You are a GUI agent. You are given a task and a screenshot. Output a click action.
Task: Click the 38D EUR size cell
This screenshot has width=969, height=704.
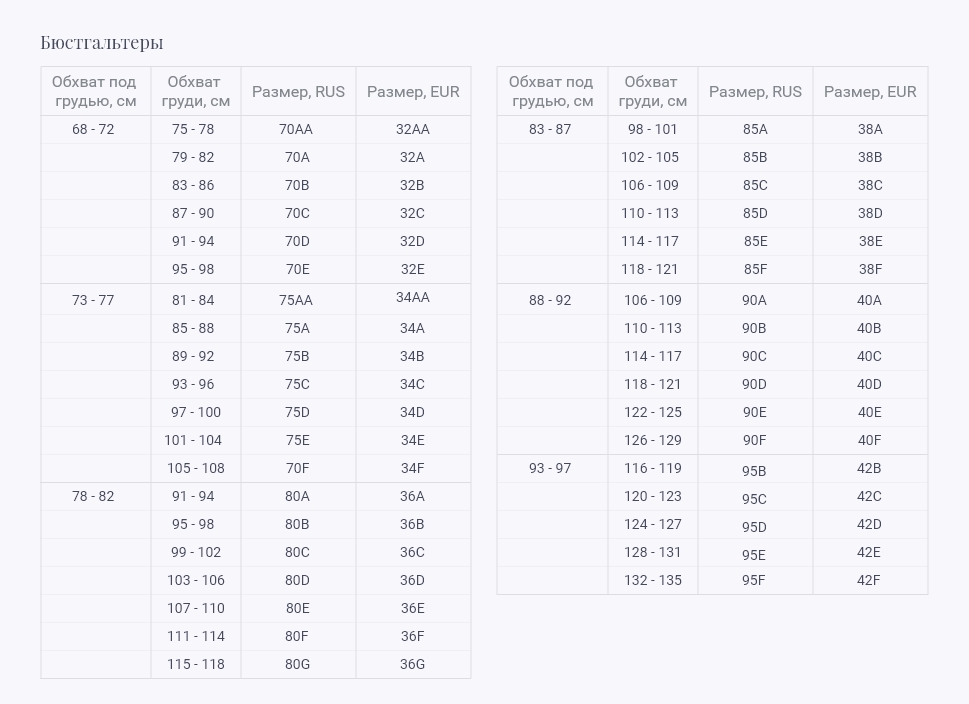(x=870, y=213)
